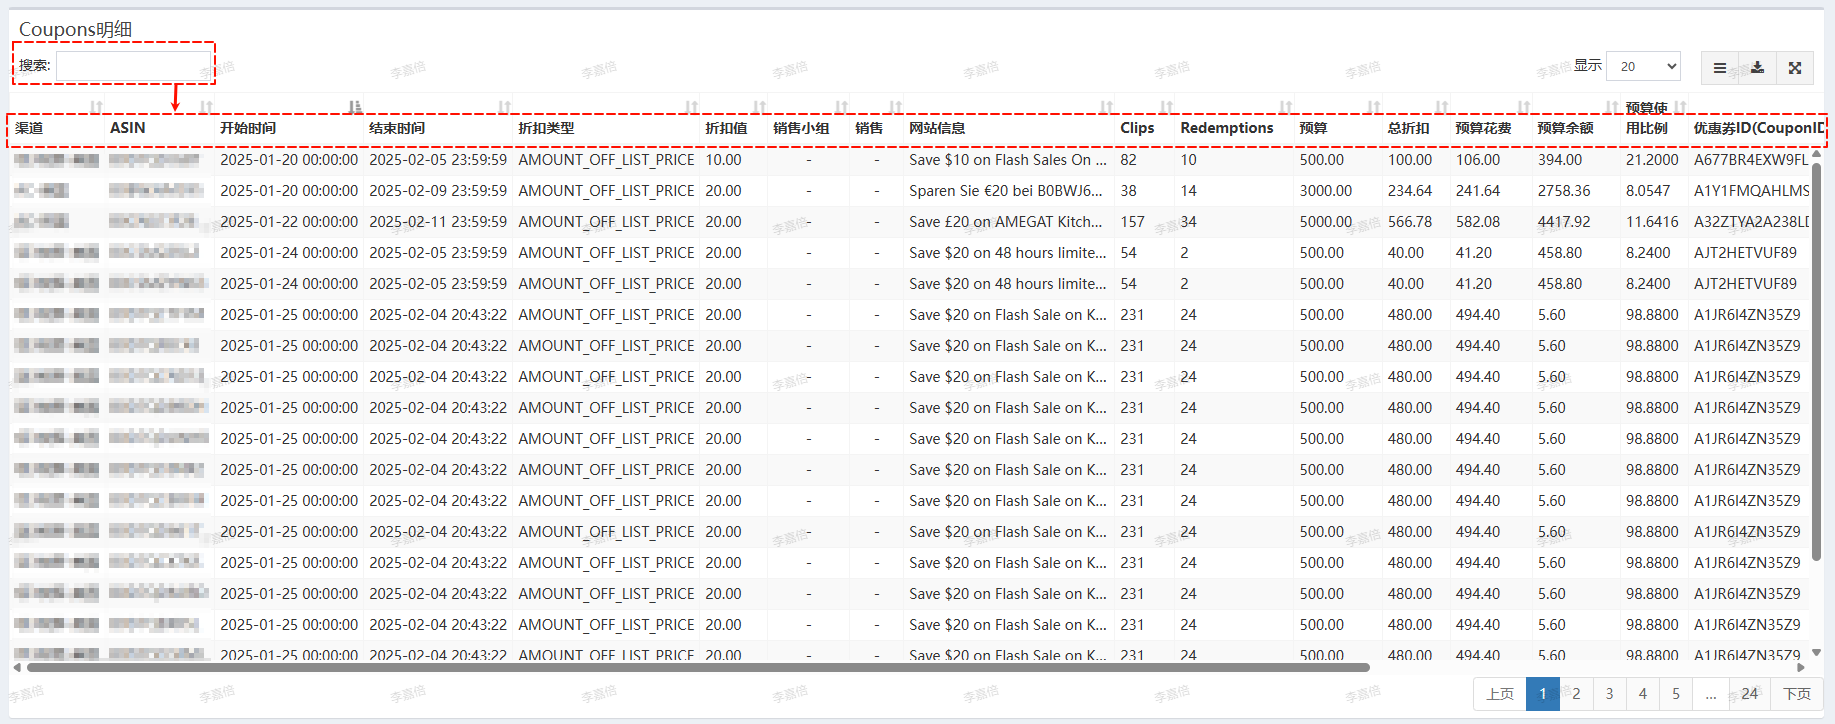Click sort icon above 预算花费 column
This screenshot has height=724, width=1835.
[x=1523, y=107]
